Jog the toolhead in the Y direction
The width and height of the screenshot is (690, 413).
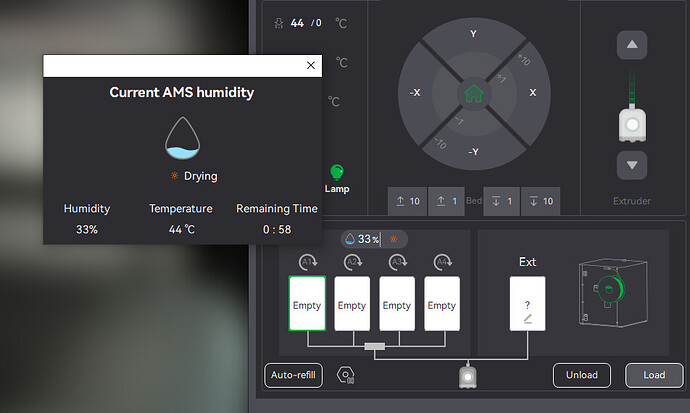(473, 34)
